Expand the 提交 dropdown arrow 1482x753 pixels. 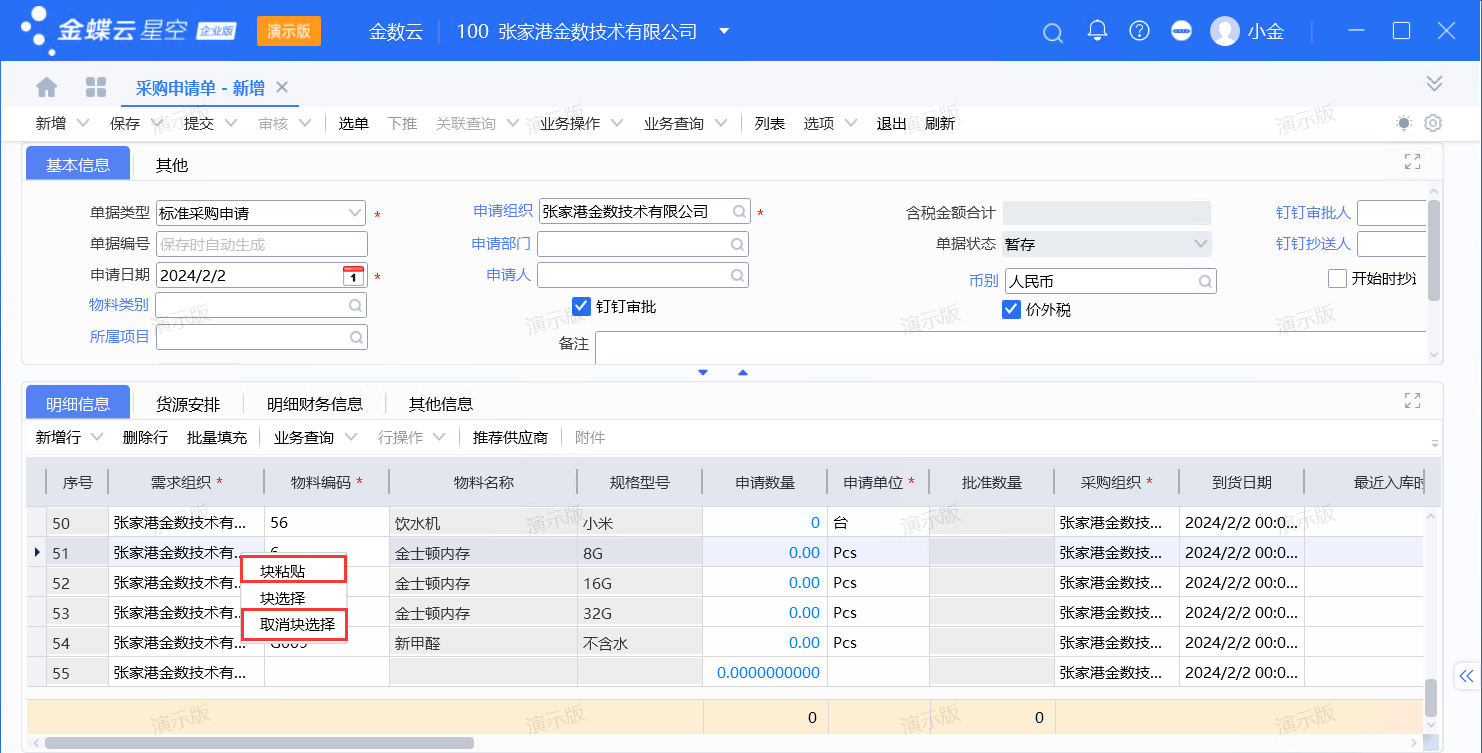click(x=230, y=123)
